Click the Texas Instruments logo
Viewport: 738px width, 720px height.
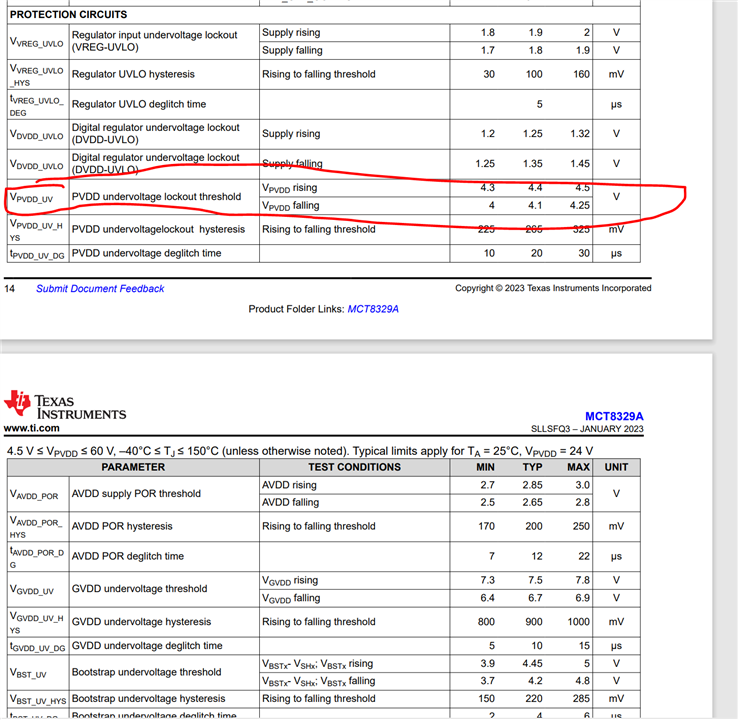65,404
